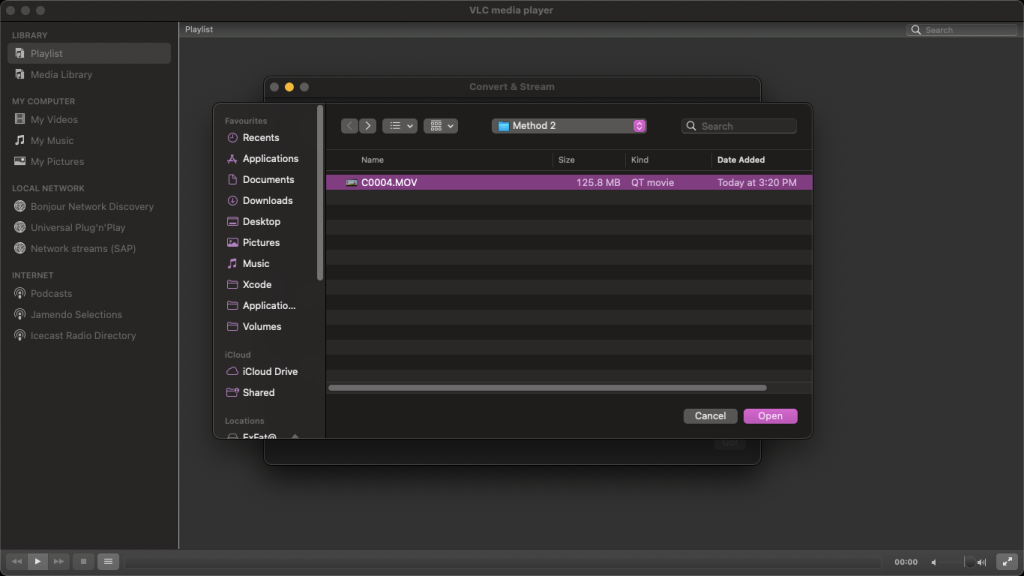Click the VLC stop button

coord(83,562)
